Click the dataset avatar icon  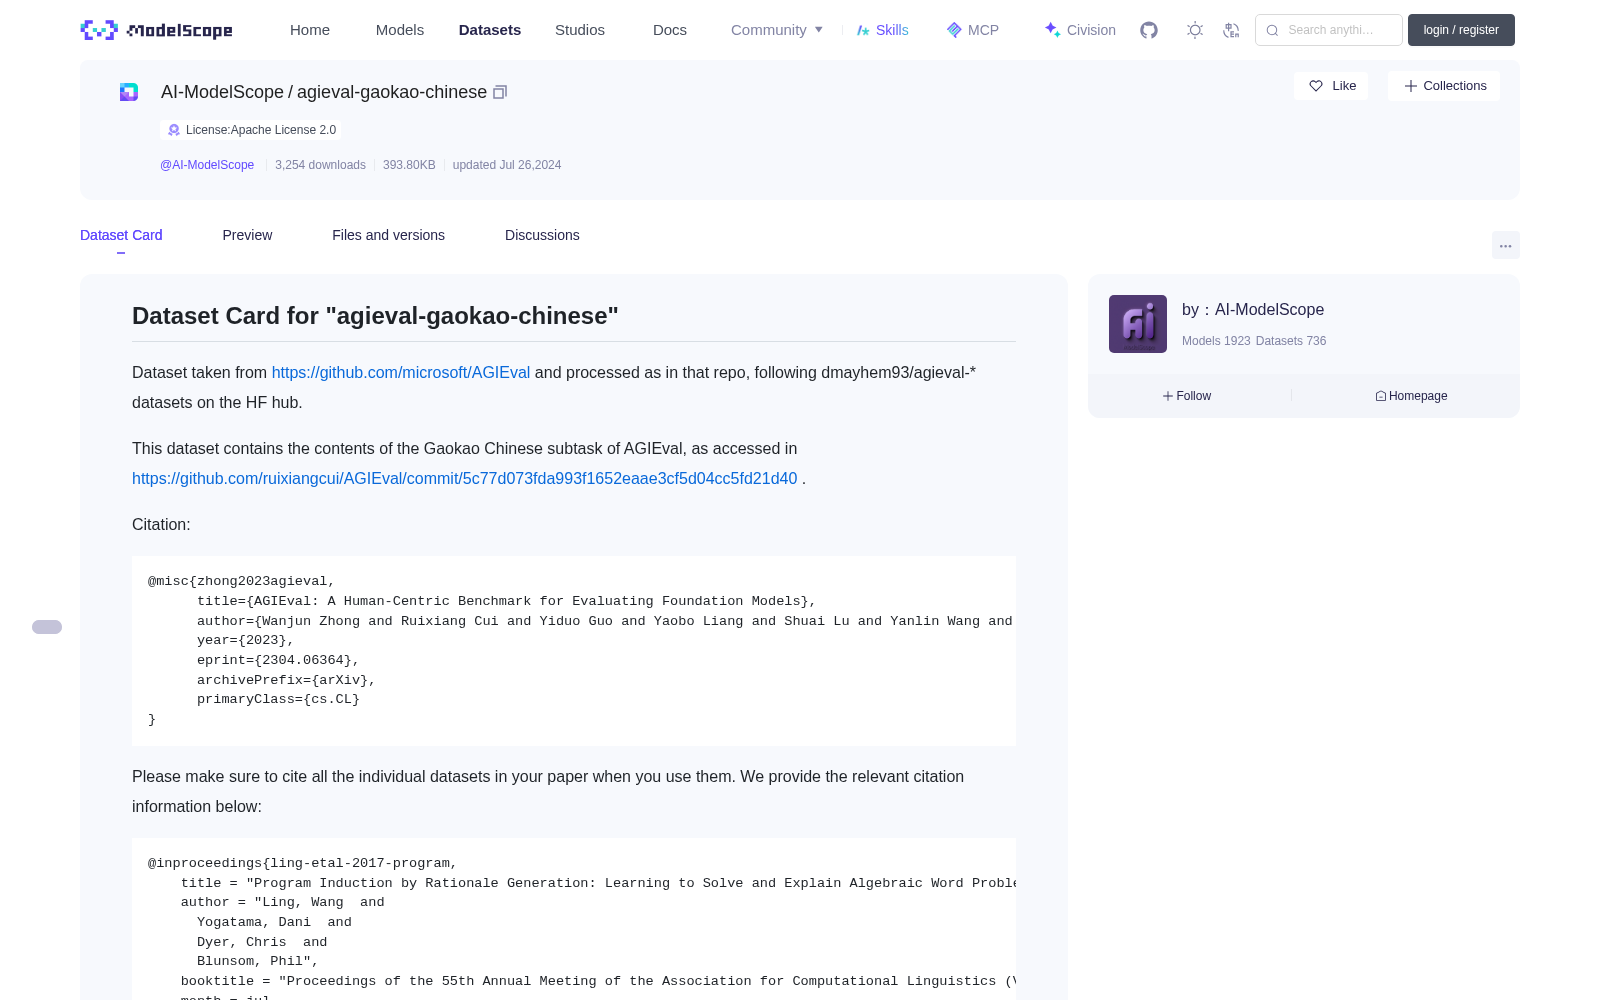click(129, 92)
